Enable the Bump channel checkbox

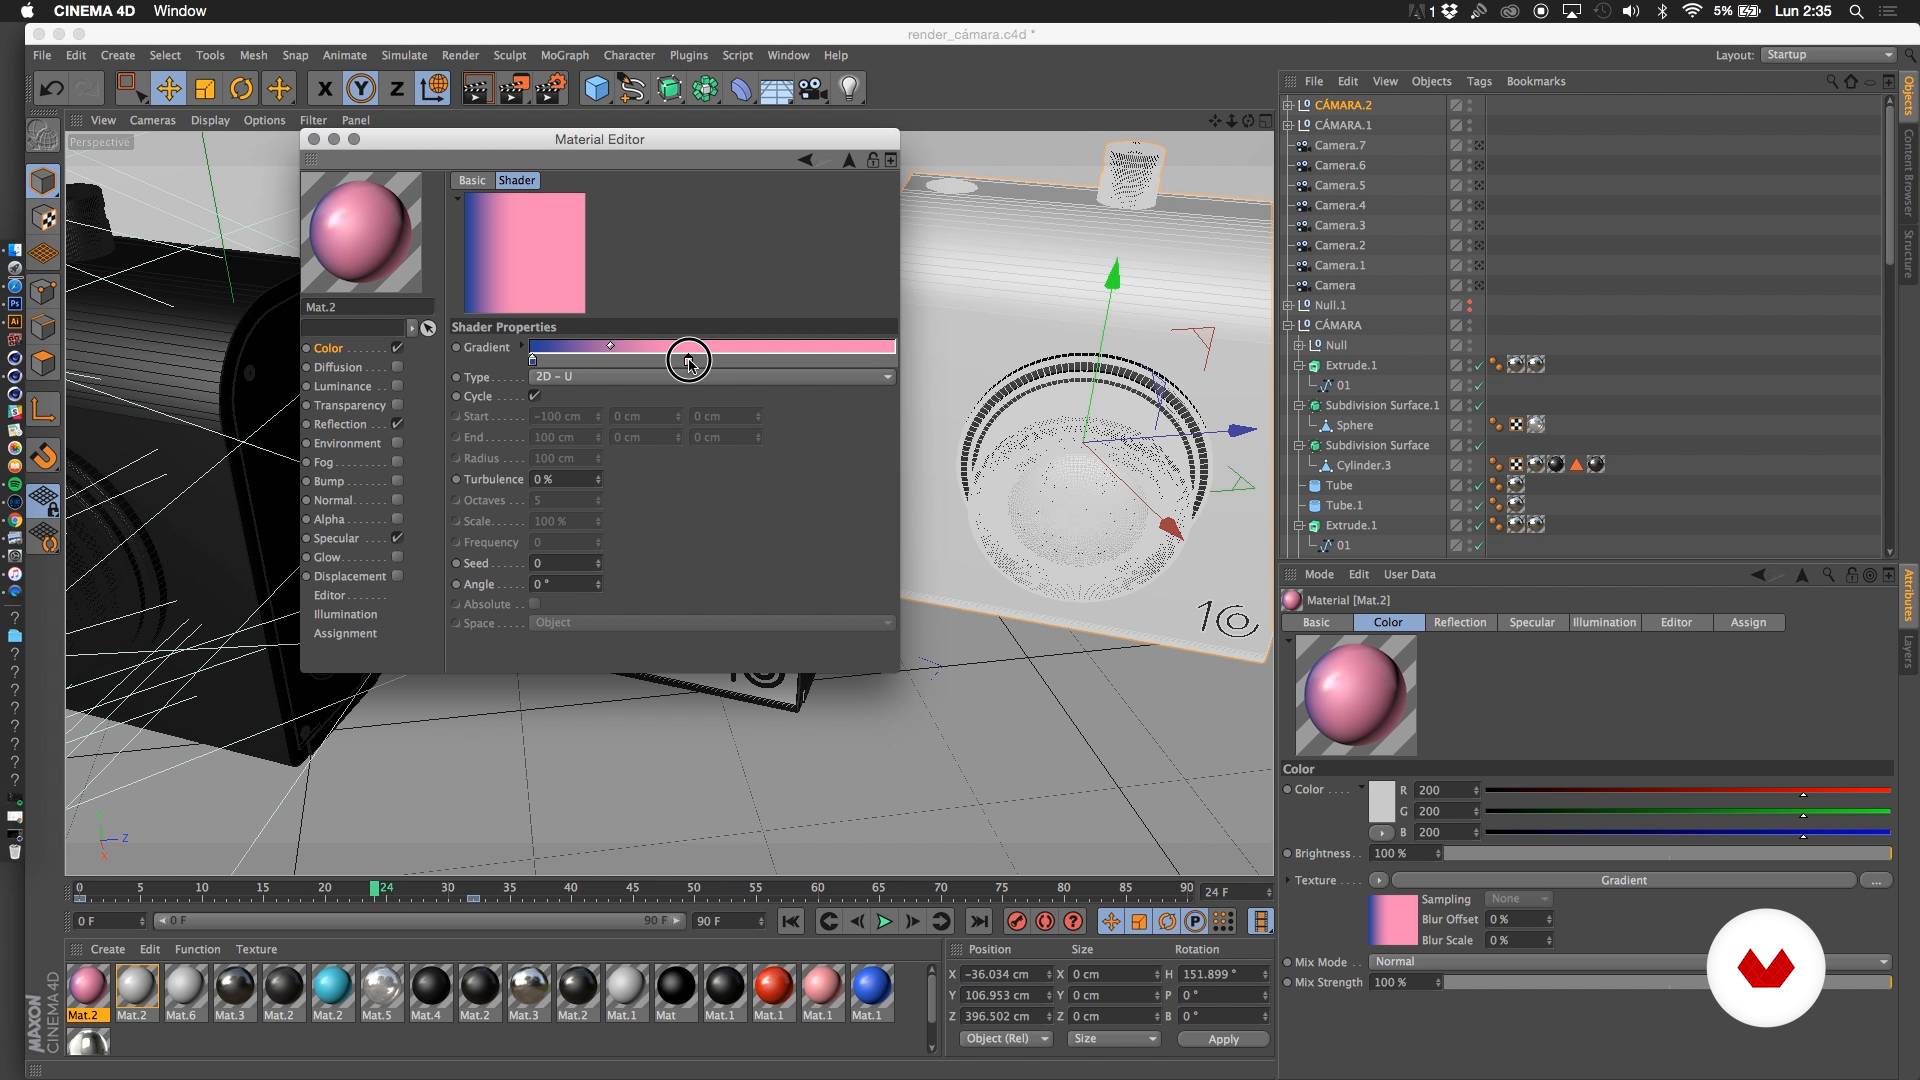397,481
